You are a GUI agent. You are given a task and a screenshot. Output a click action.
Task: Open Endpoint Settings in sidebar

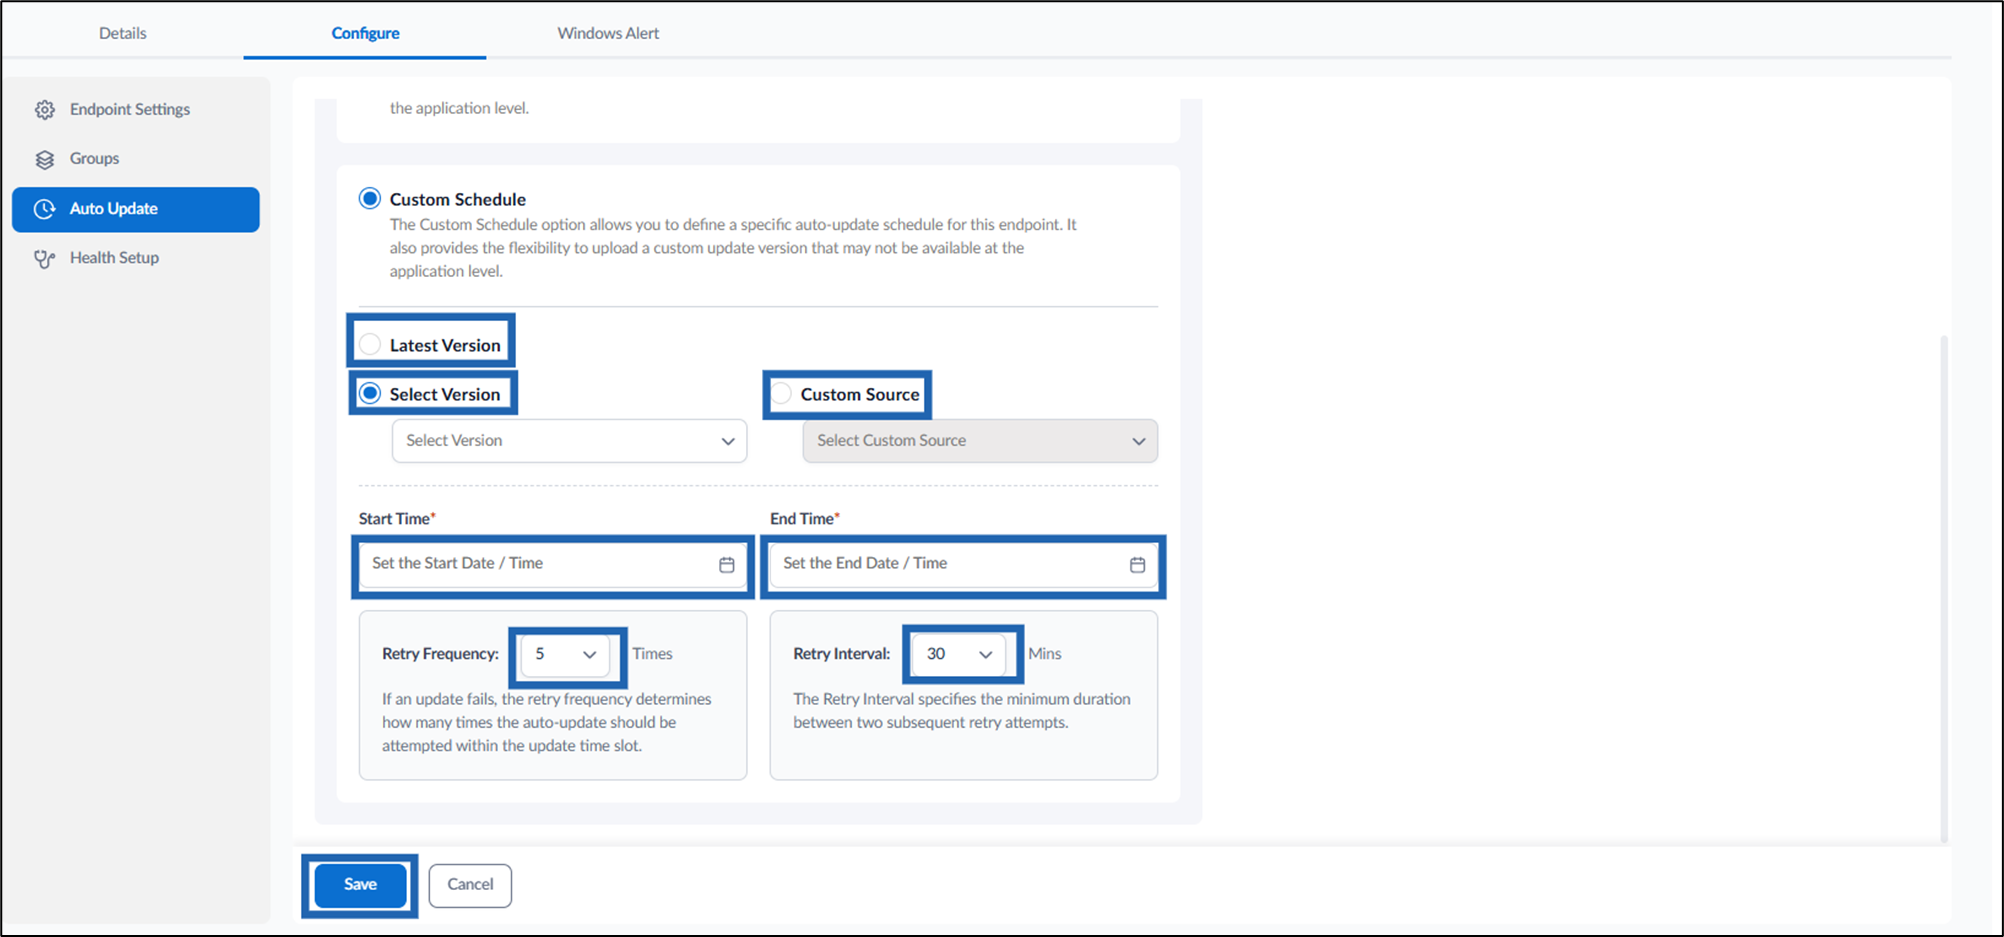136,110
